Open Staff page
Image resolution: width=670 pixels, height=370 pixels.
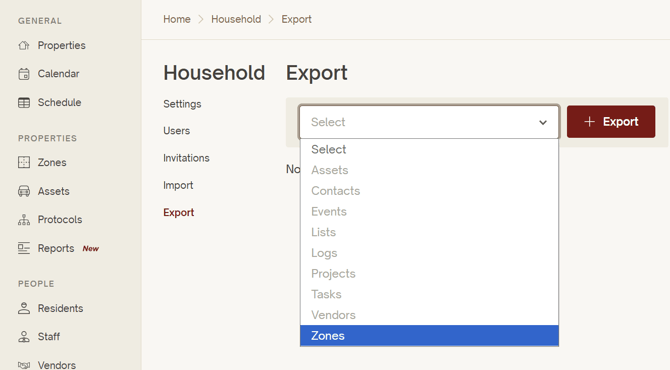pos(49,337)
